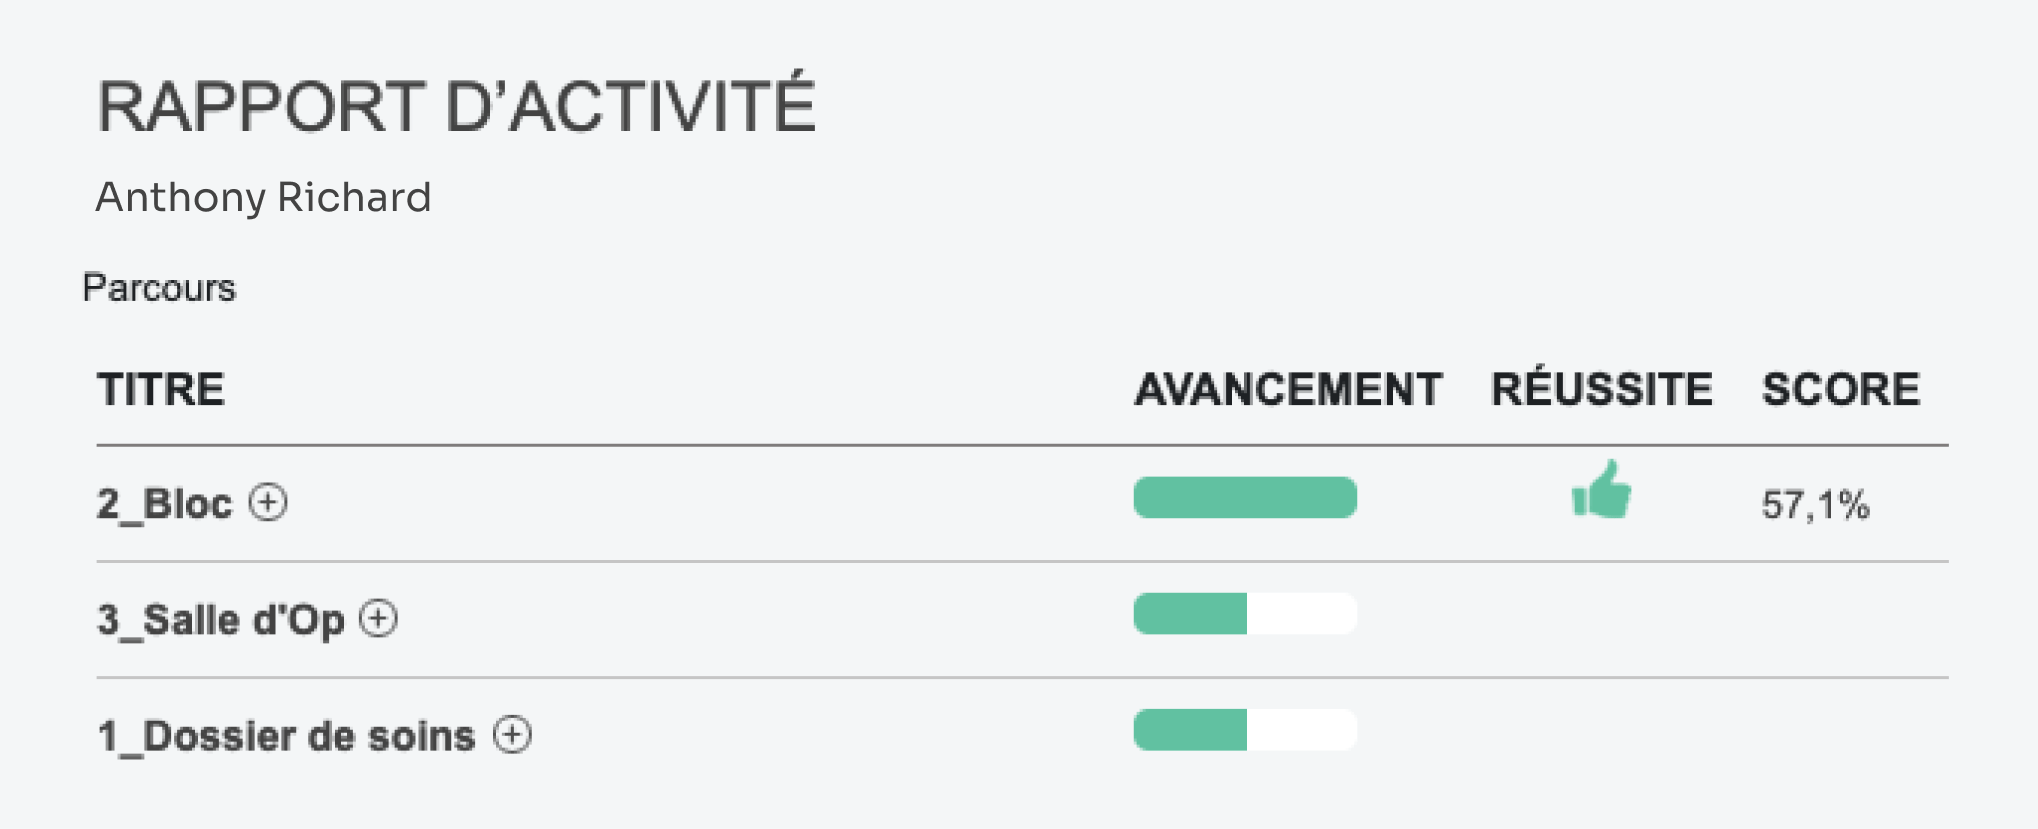Click the 2_Bloc full progress bar
2038x829 pixels.
point(1245,497)
